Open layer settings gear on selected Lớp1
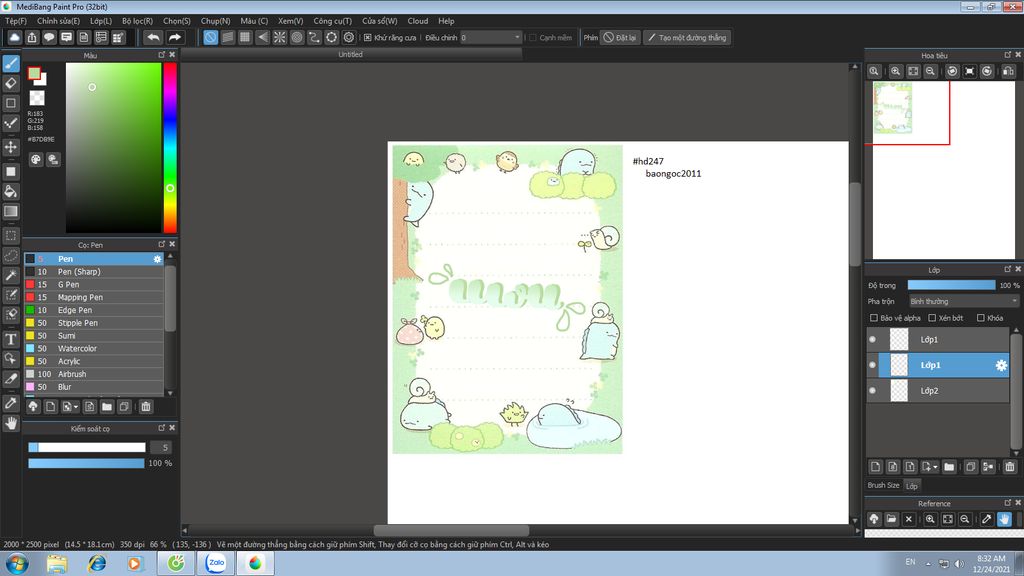The image size is (1024, 576). tap(1001, 365)
